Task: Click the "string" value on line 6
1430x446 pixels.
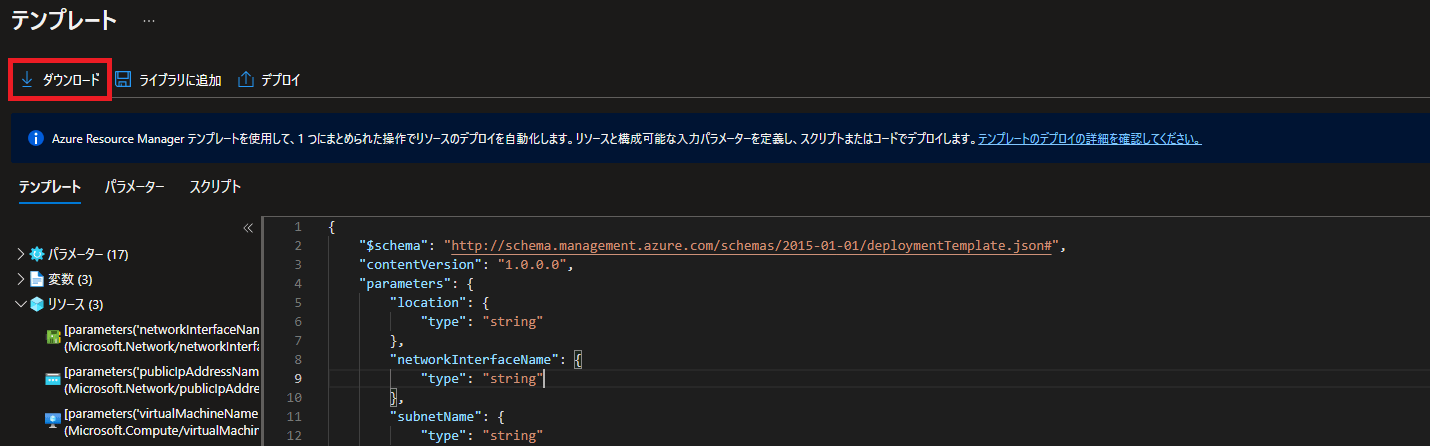Action: (x=512, y=322)
